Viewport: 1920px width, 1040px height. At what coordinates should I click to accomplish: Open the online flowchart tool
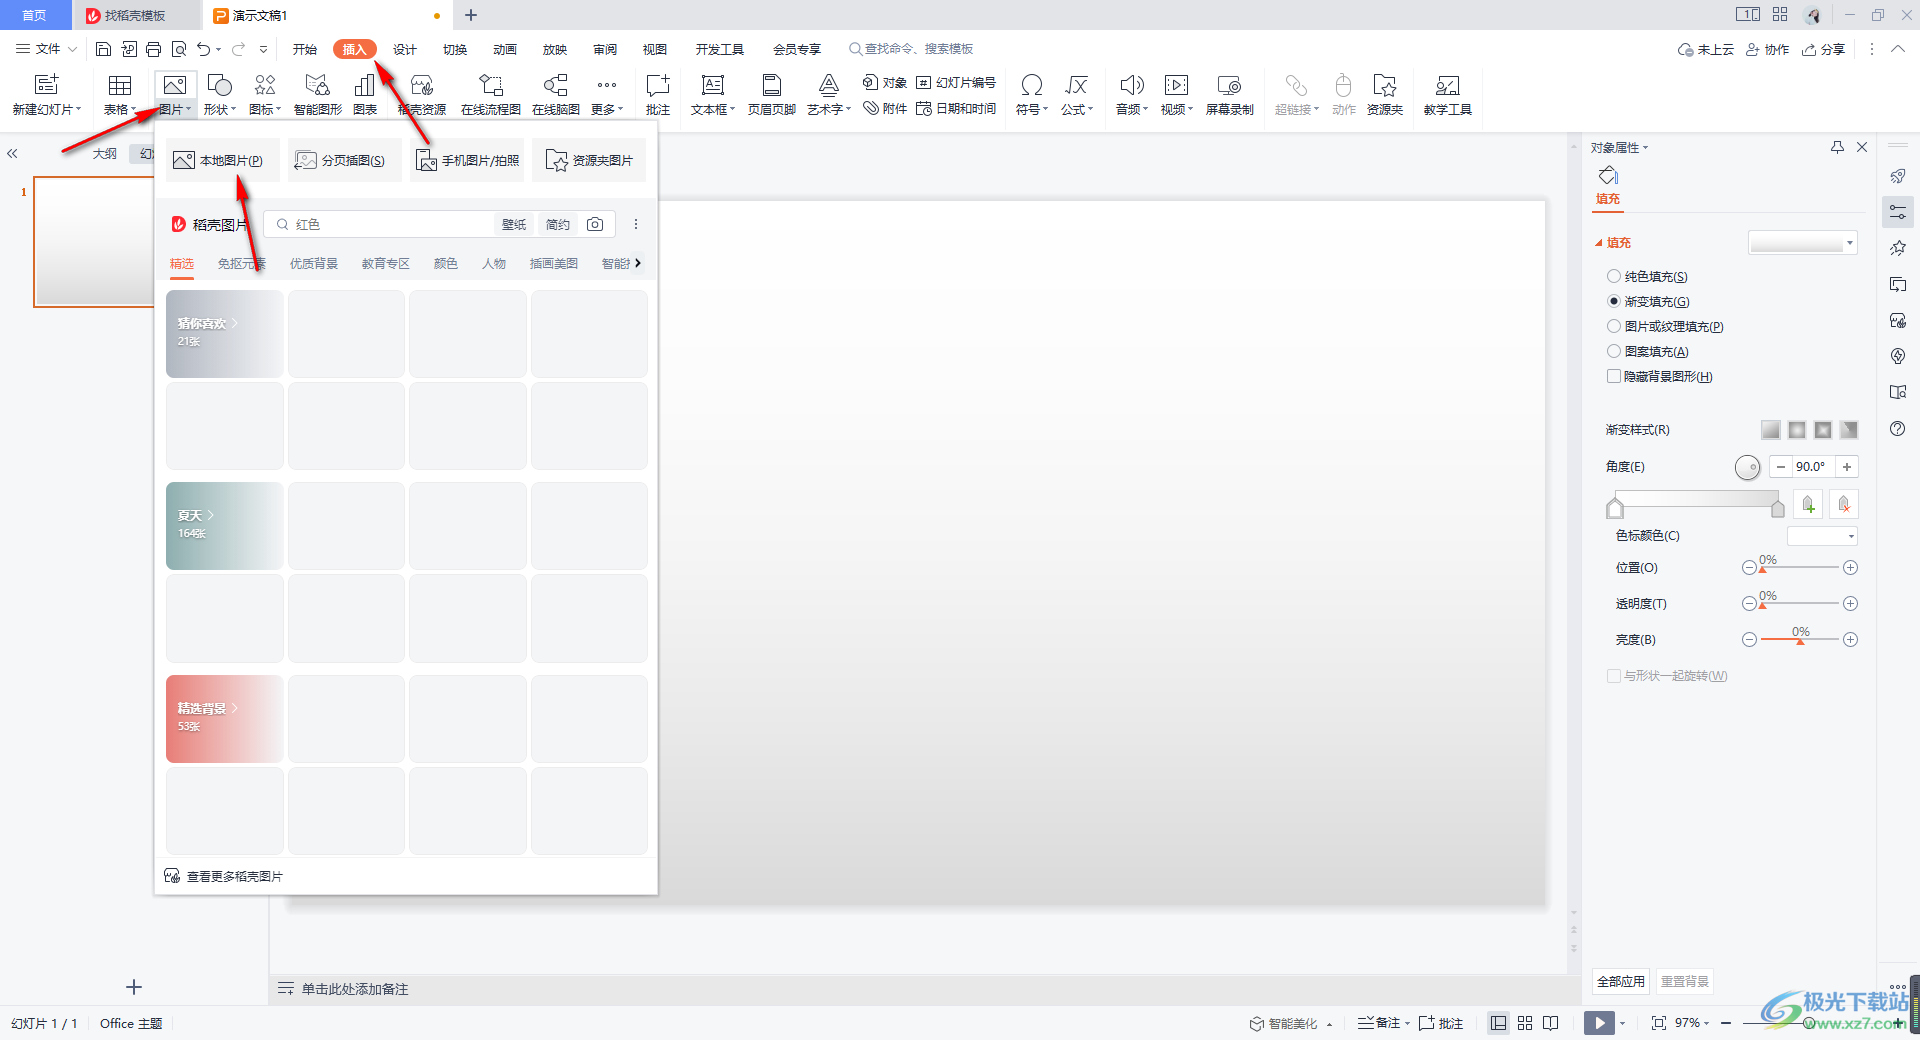point(490,94)
